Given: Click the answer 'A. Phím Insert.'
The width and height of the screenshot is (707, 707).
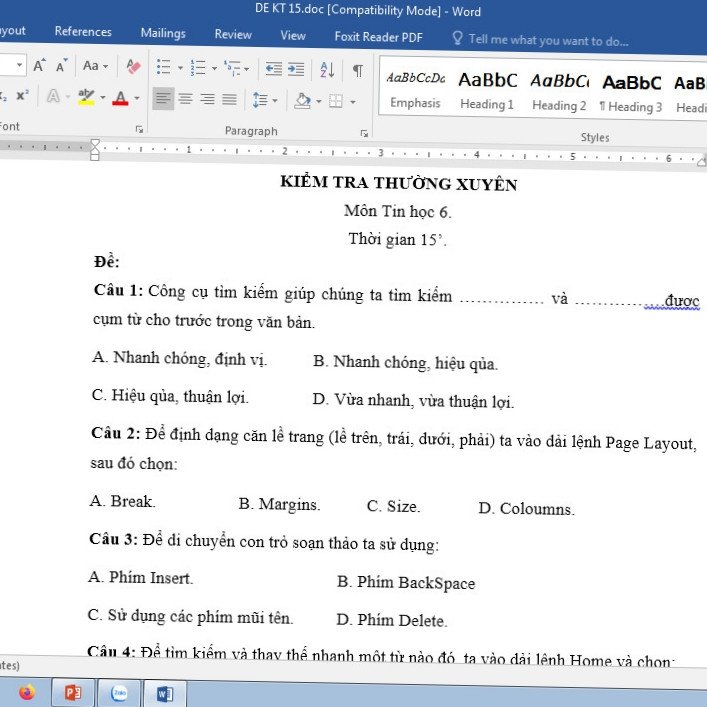Looking at the screenshot, I should tap(141, 577).
